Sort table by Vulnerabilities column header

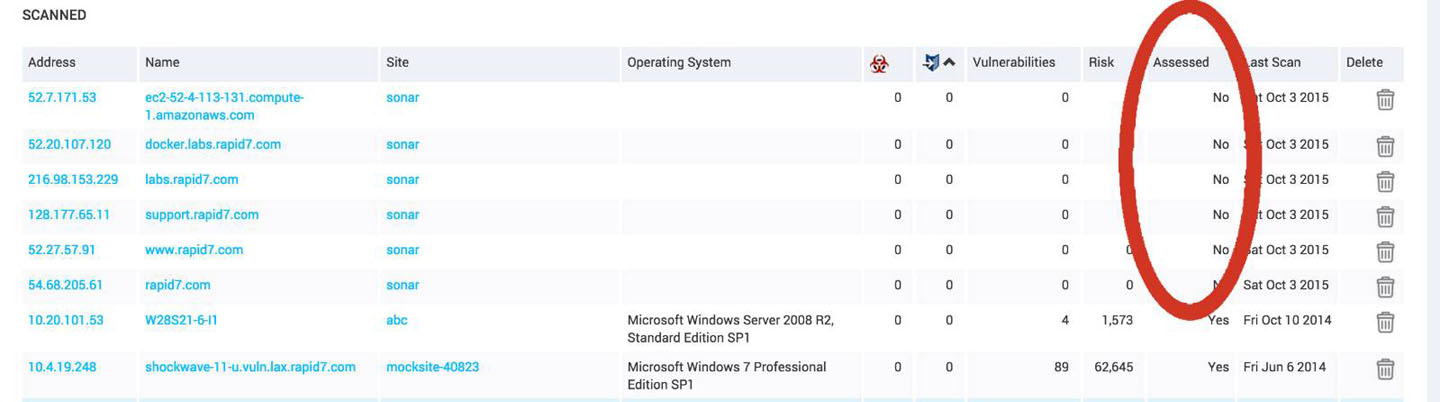pos(1013,62)
